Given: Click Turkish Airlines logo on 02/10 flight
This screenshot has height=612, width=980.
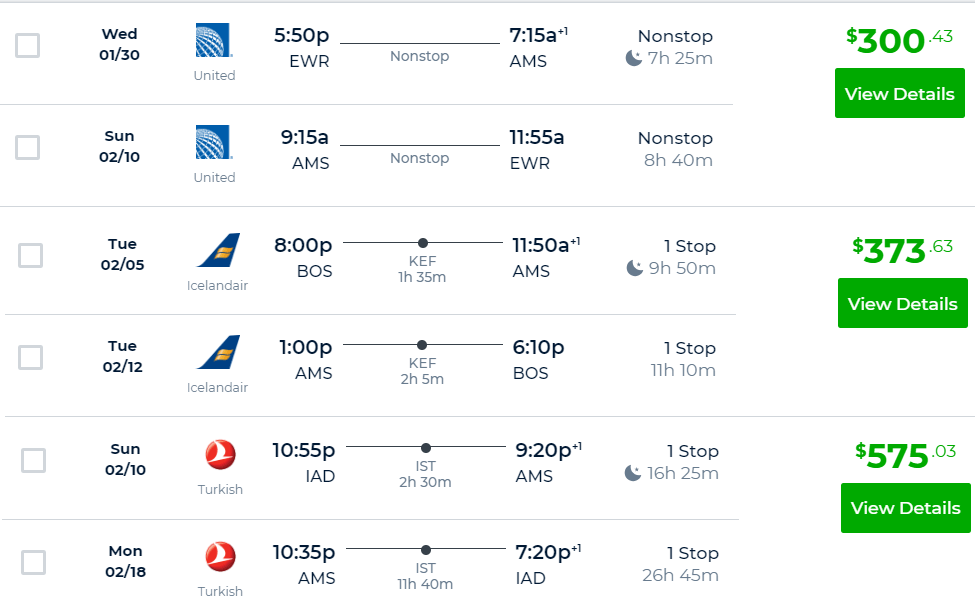Looking at the screenshot, I should pos(221,454).
